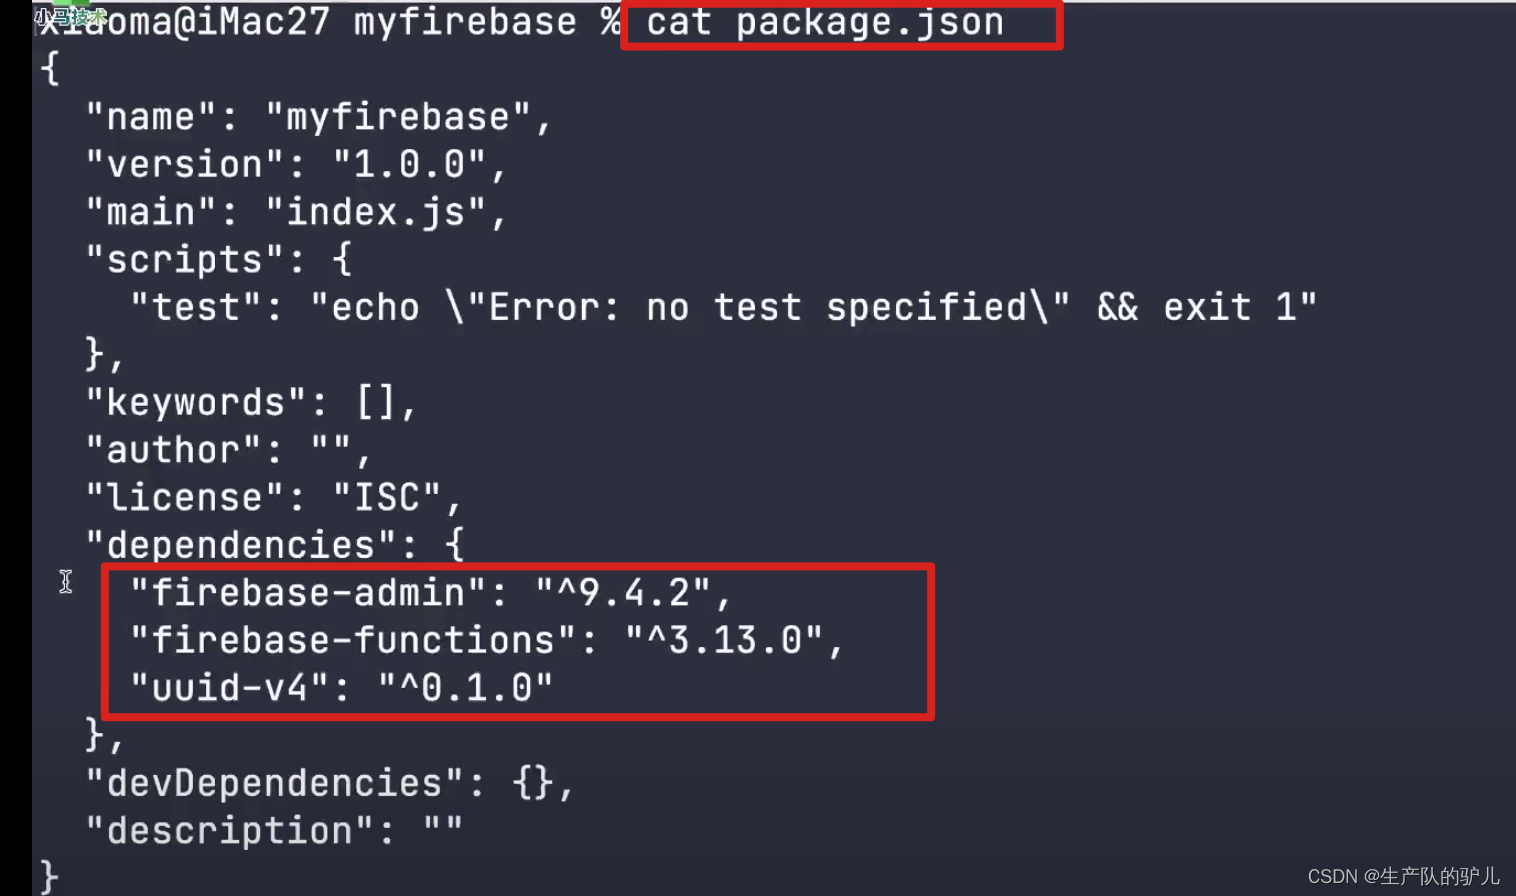Click the CSDN watermark text
1516x896 pixels.
point(1403,877)
